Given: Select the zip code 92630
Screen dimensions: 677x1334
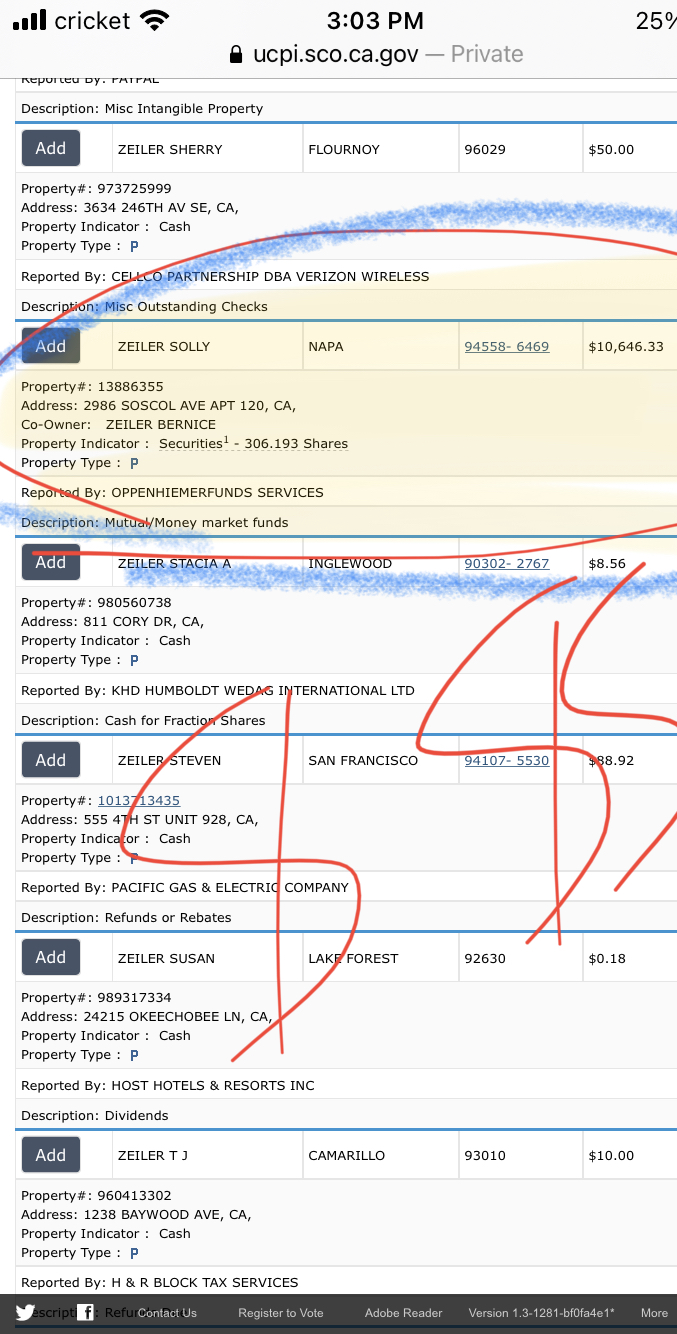Looking at the screenshot, I should pos(485,959).
